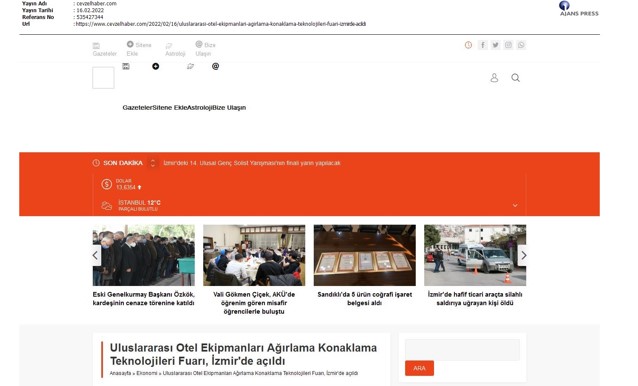Expand the weather city dropdown chevron
Screen dimensions: 638x386
click(x=515, y=205)
